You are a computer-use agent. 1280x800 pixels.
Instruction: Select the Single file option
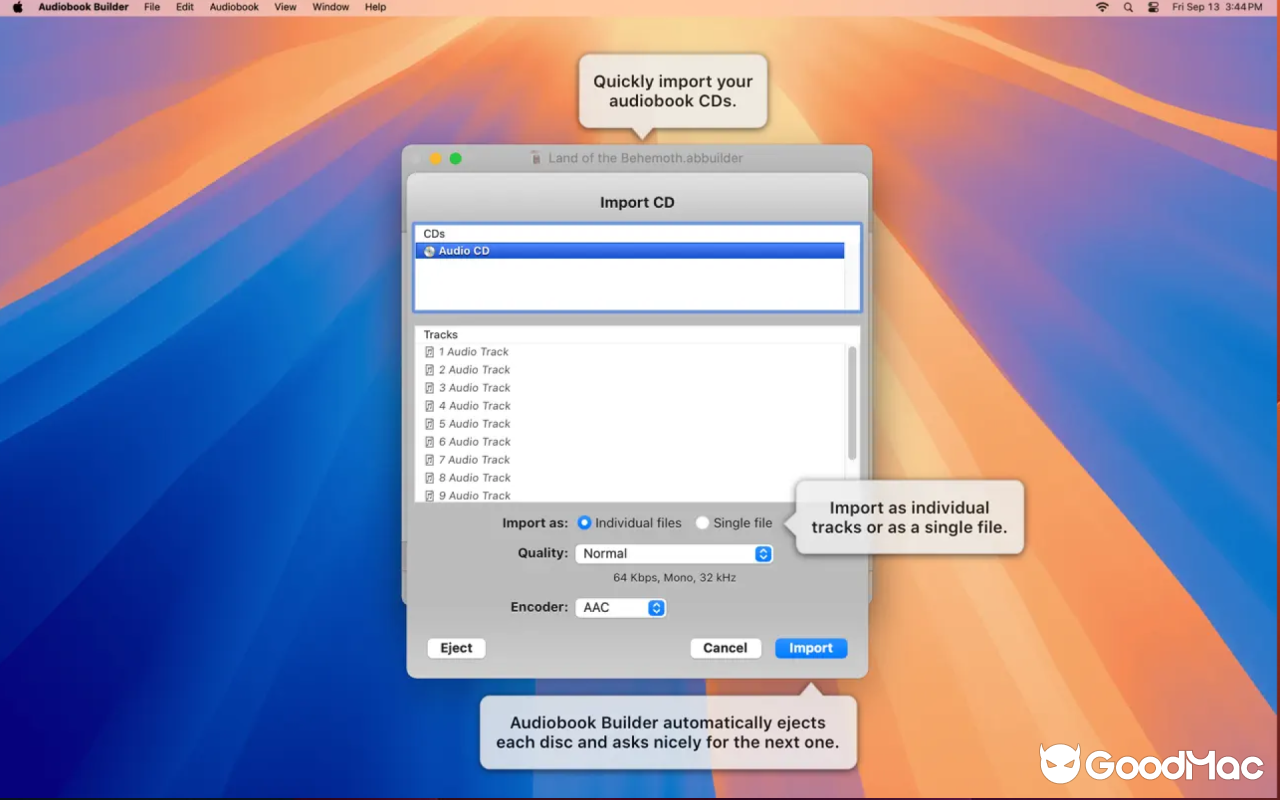click(x=702, y=522)
